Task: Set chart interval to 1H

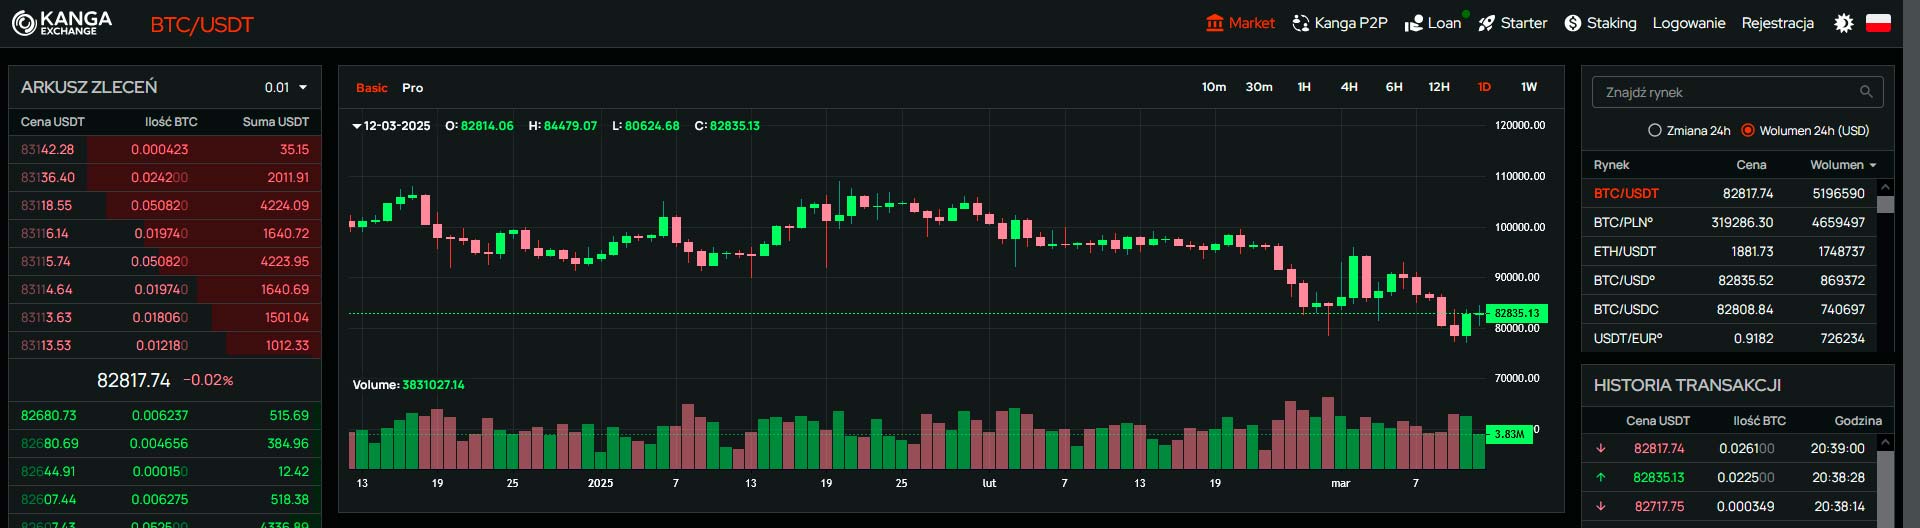Action: (x=1304, y=87)
